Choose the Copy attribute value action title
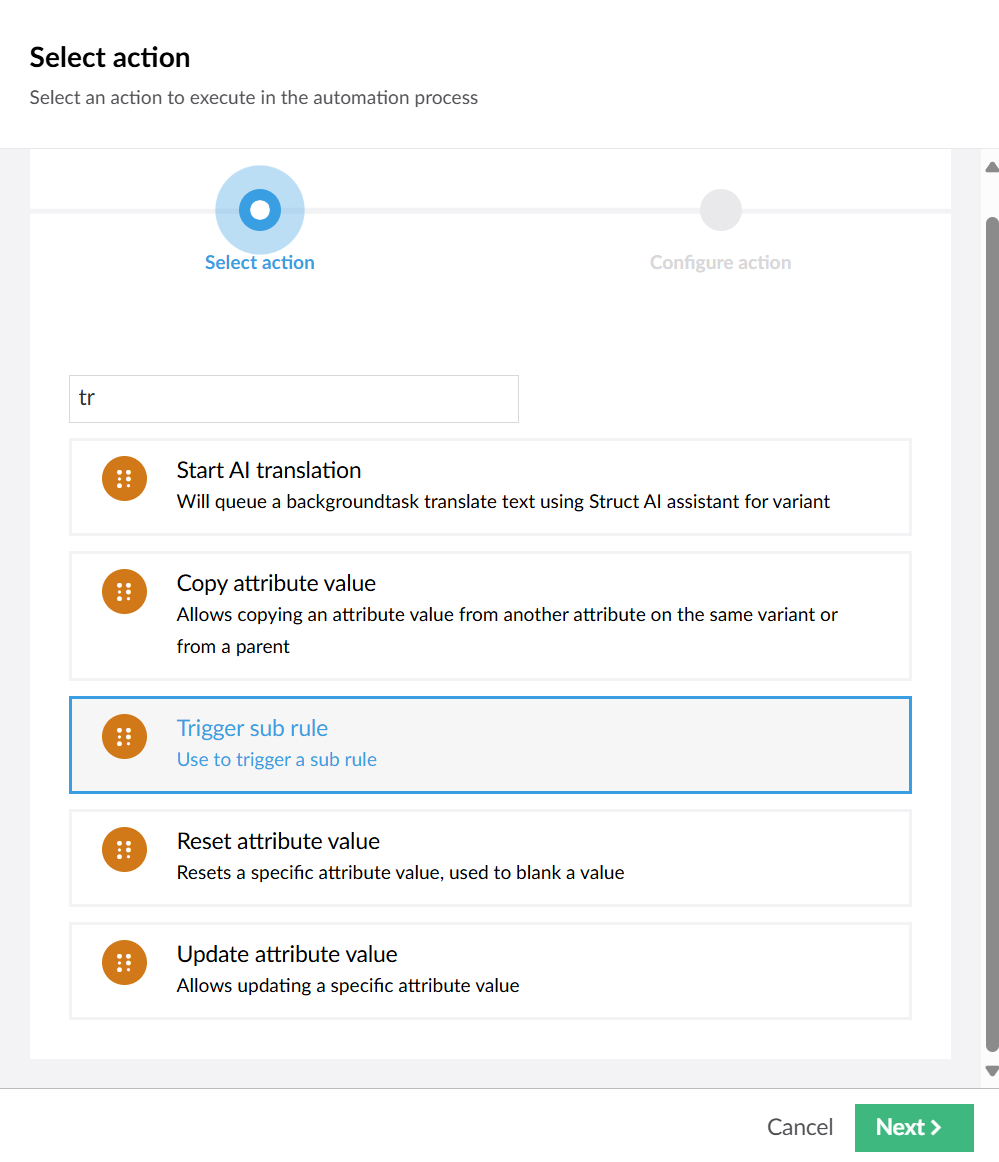Screen dimensions: 999x1162 pos(276,583)
